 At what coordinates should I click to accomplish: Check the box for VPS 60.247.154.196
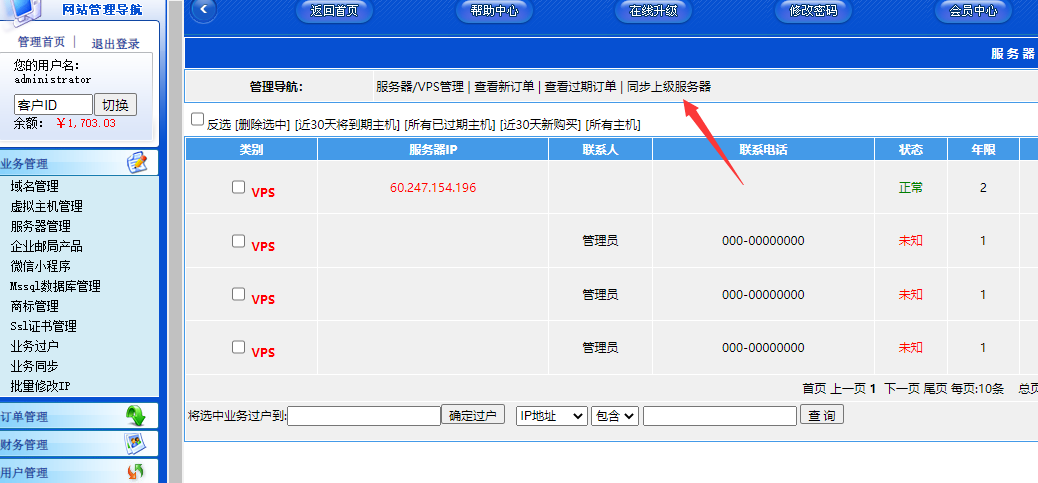[x=238, y=186]
